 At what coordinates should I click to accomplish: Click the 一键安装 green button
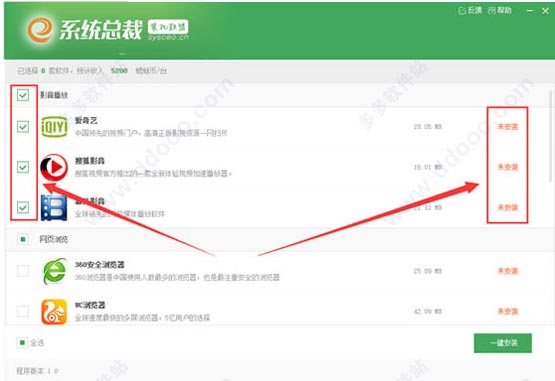click(503, 343)
